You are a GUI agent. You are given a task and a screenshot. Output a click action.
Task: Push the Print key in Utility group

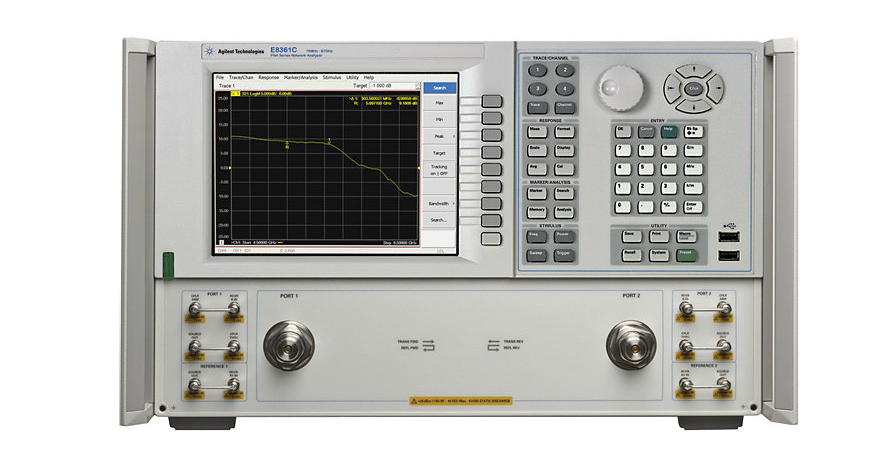click(x=659, y=237)
